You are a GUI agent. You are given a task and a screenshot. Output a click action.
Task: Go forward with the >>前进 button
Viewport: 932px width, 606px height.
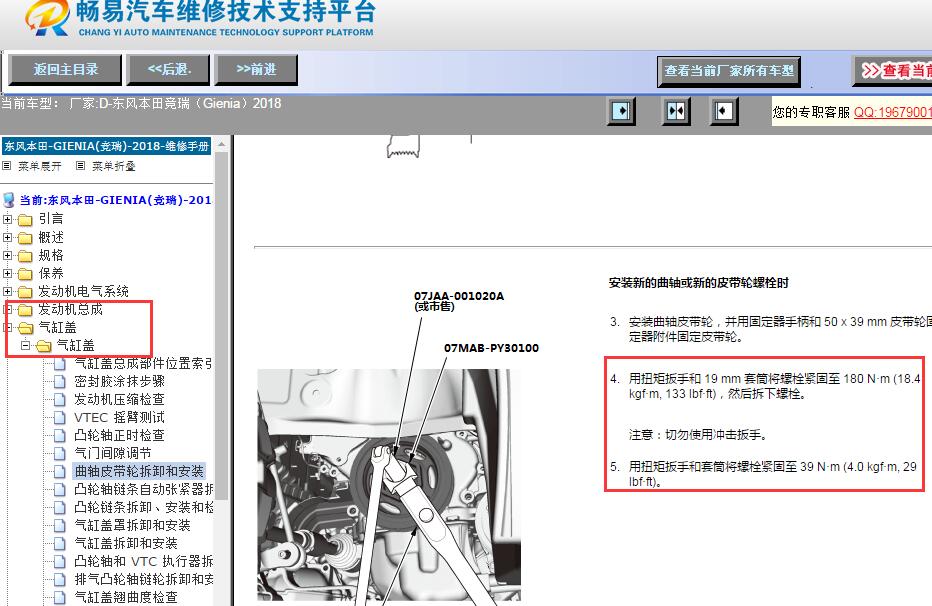pyautogui.click(x=256, y=70)
